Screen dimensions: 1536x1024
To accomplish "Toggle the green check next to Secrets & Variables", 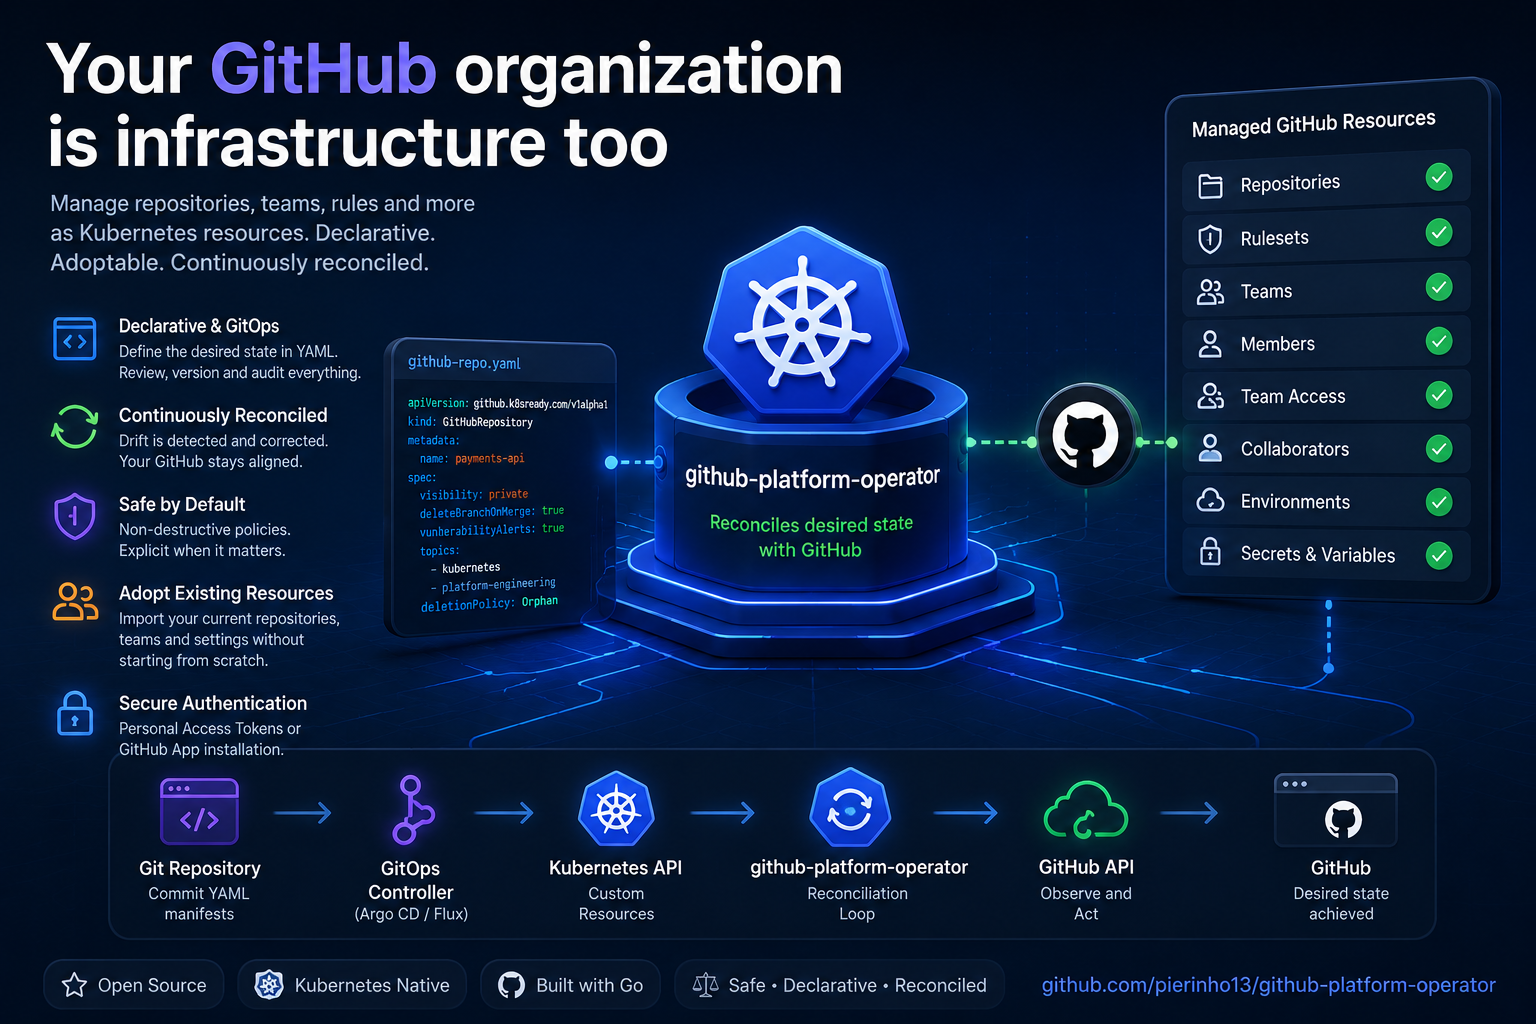I will [x=1439, y=555].
